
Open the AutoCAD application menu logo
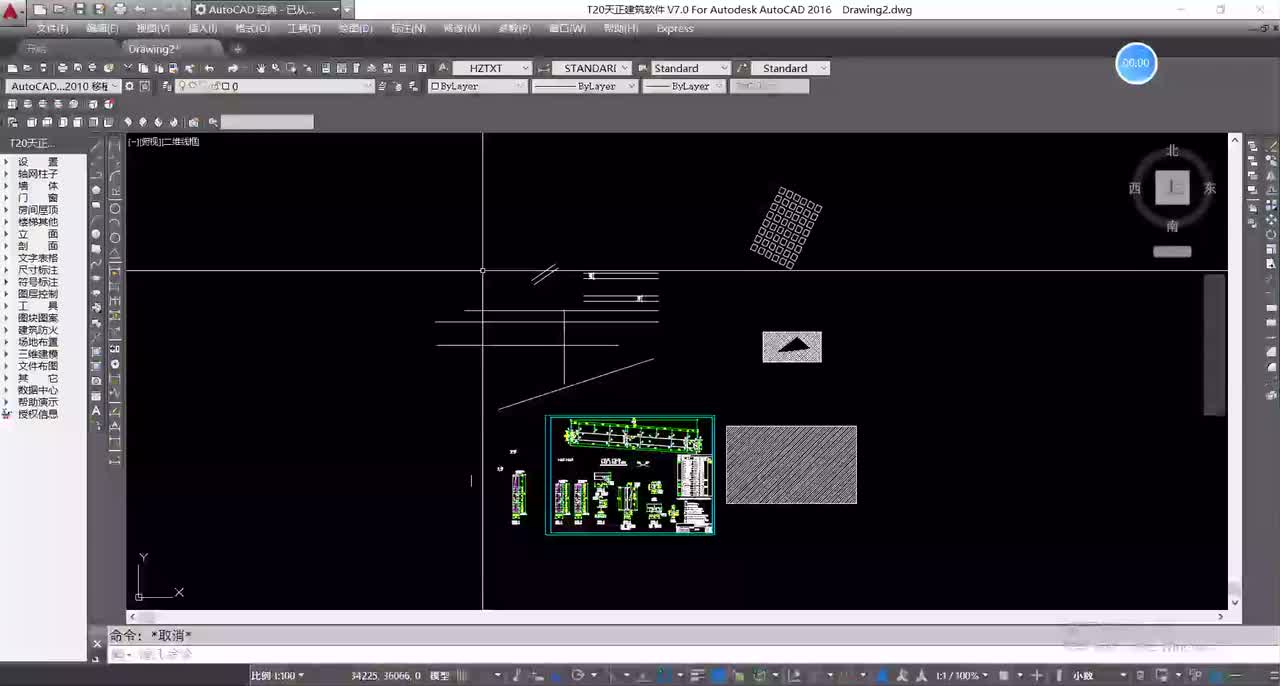(12, 11)
